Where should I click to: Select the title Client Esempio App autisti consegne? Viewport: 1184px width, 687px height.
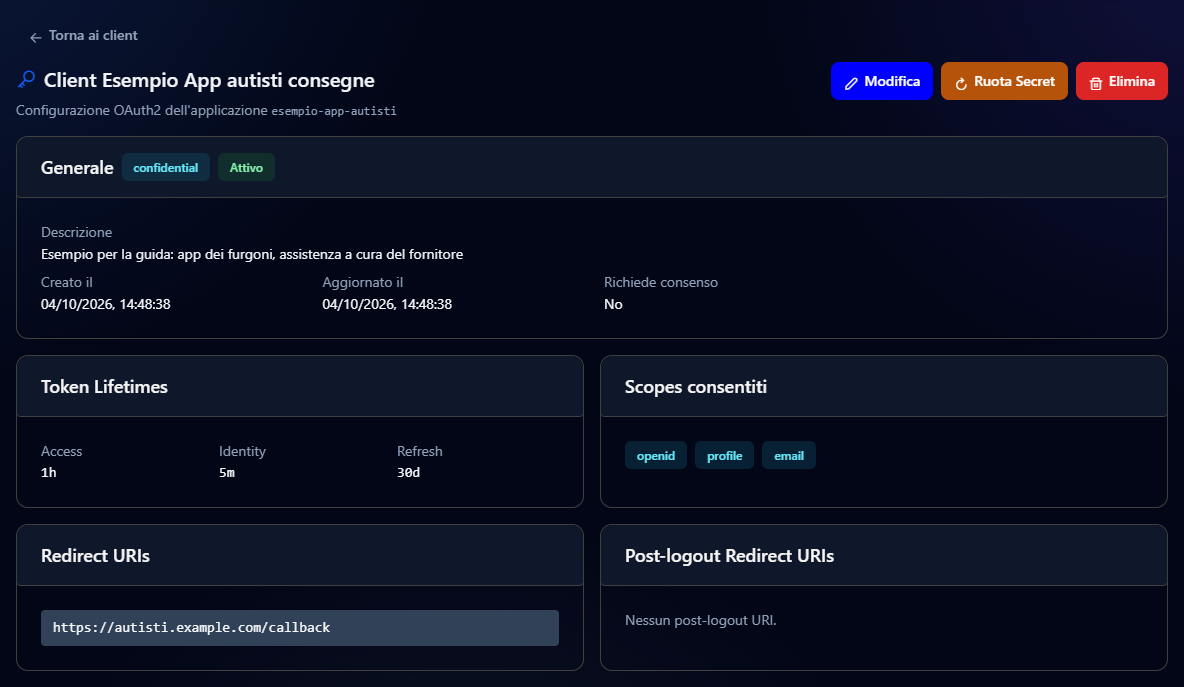[x=209, y=80]
